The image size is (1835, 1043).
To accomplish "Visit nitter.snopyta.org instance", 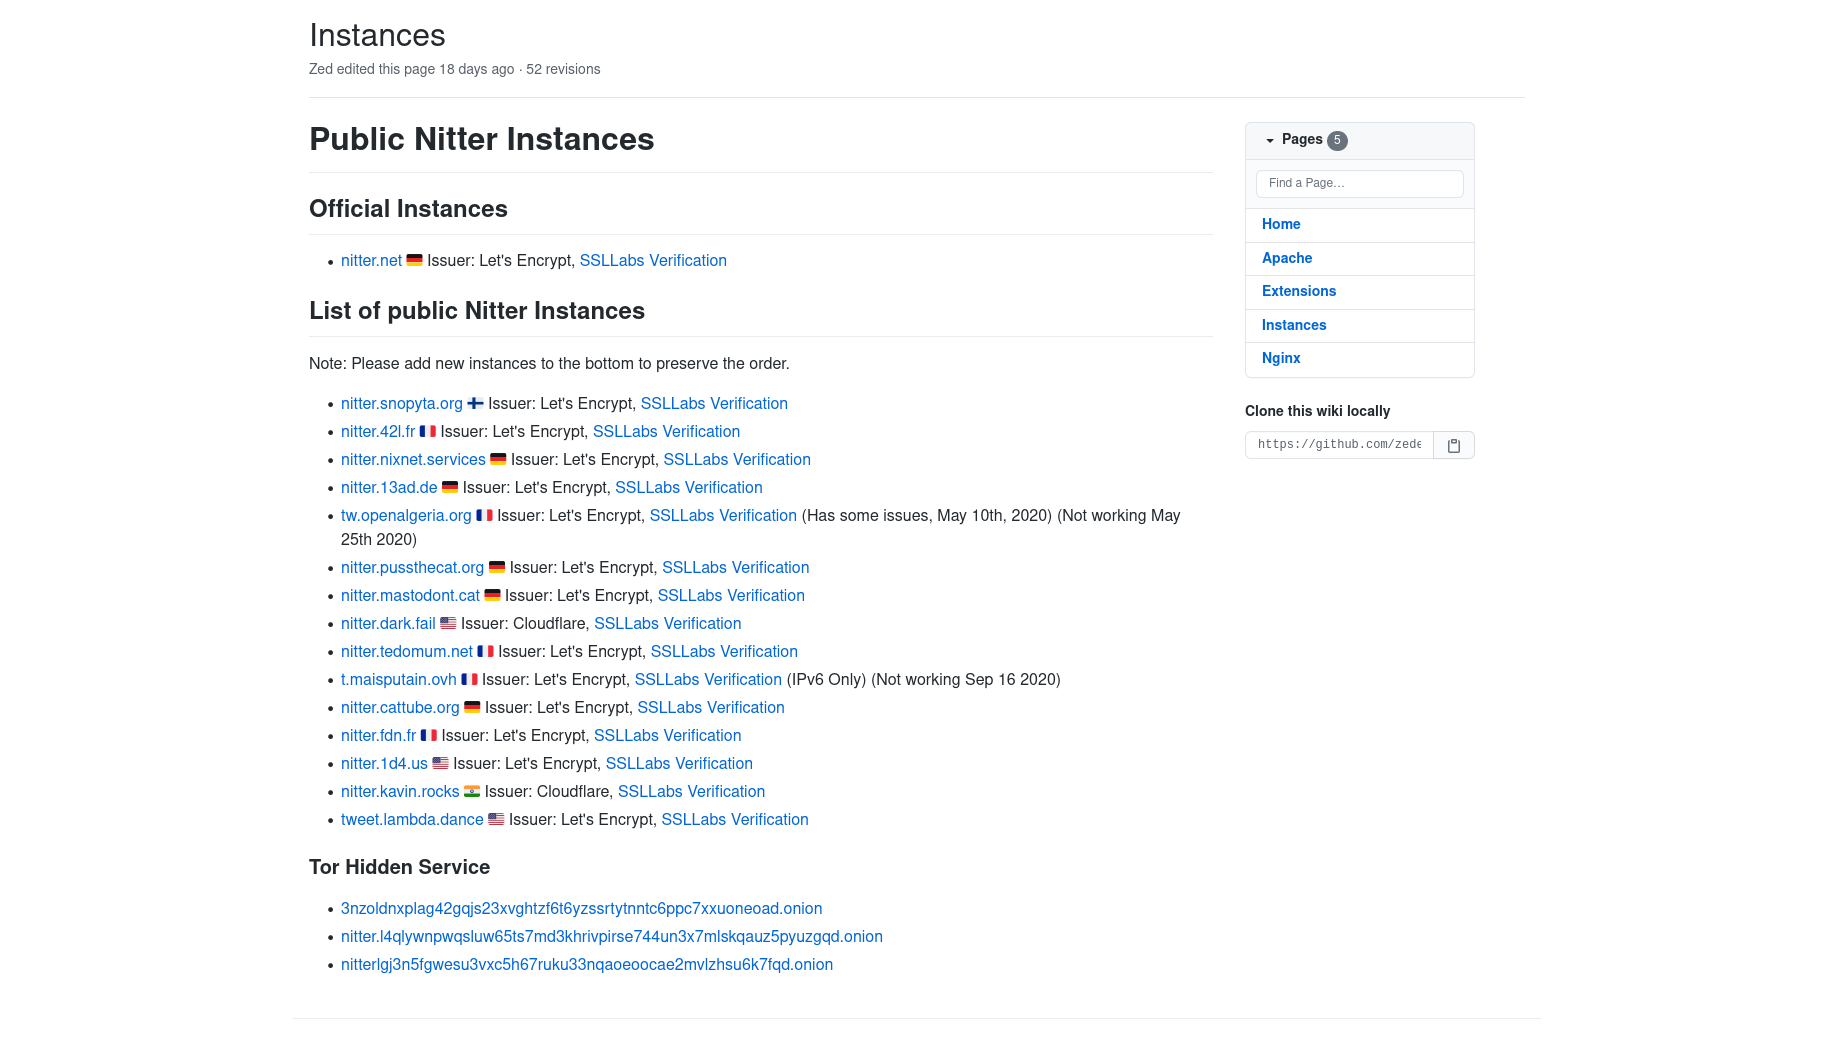I will 402,403.
